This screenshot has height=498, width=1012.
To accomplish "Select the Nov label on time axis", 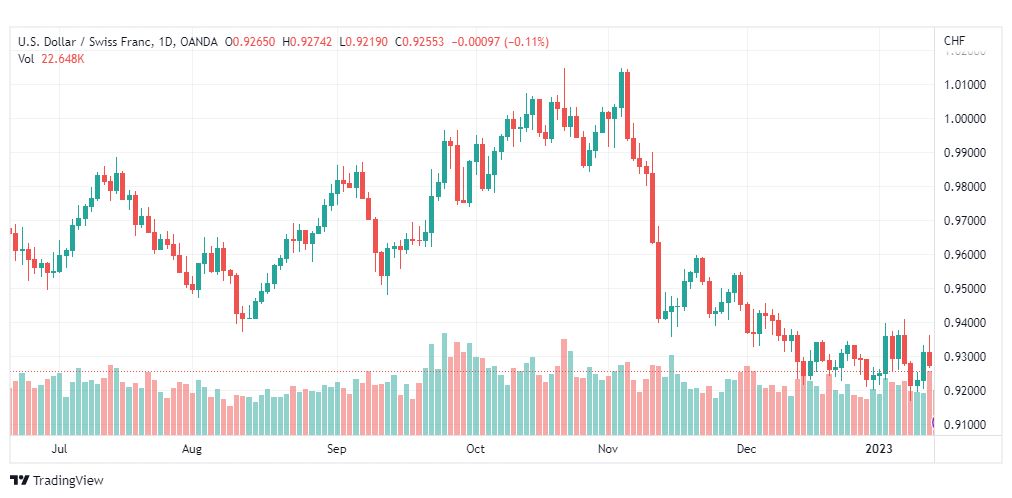I will pos(607,449).
